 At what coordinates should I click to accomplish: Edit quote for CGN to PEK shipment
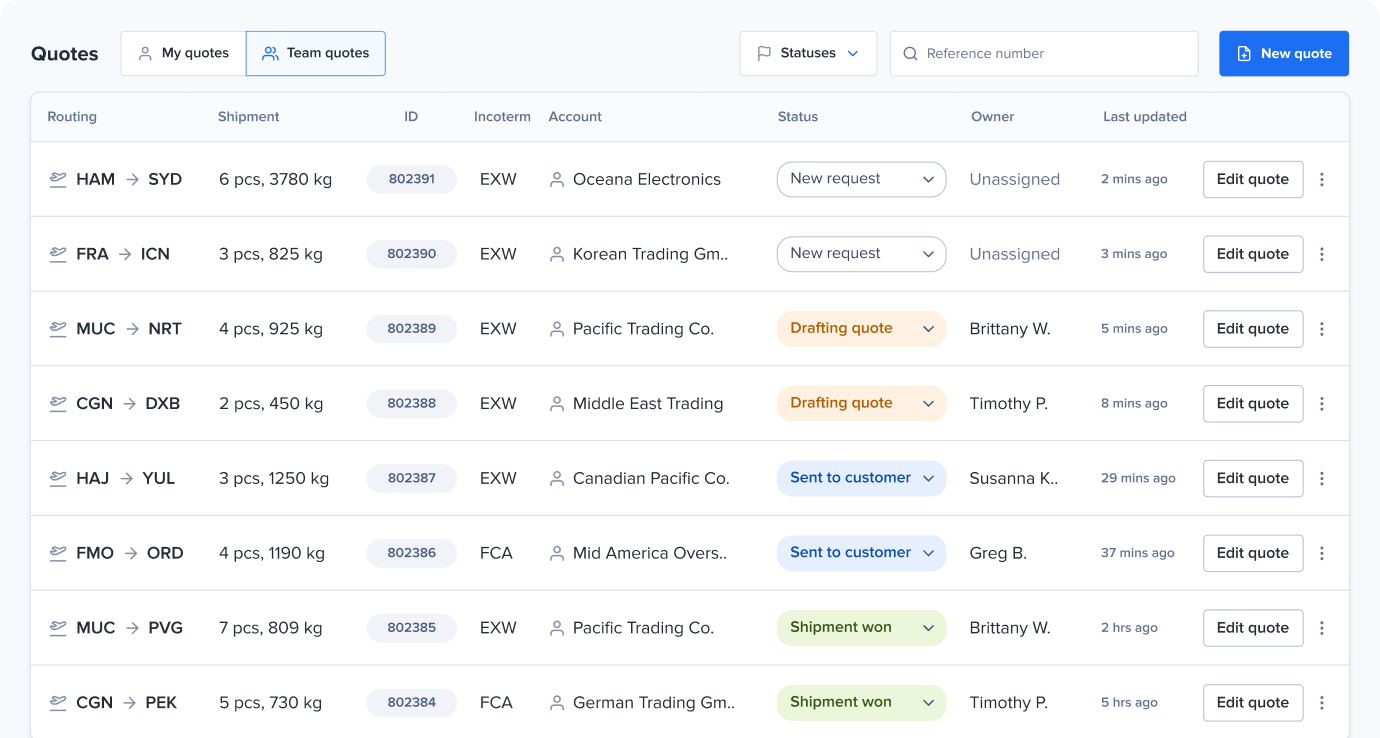1253,703
